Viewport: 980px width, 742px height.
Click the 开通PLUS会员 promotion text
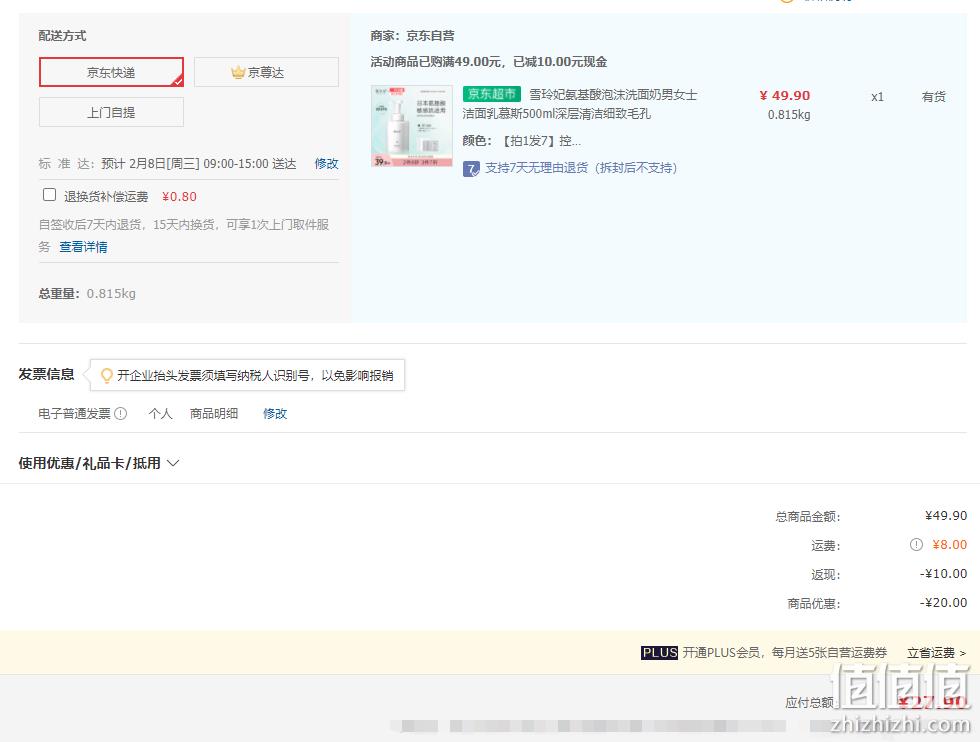click(x=784, y=653)
